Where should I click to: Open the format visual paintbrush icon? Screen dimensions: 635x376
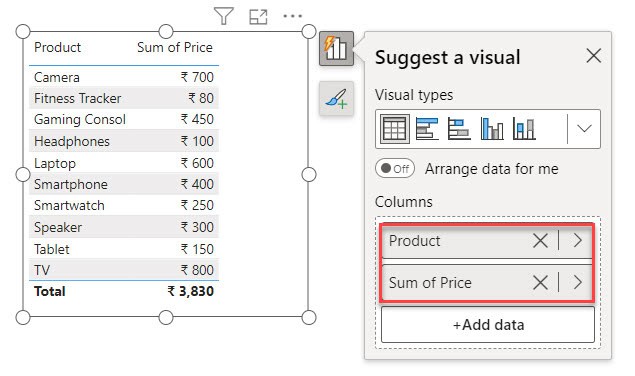(336, 98)
